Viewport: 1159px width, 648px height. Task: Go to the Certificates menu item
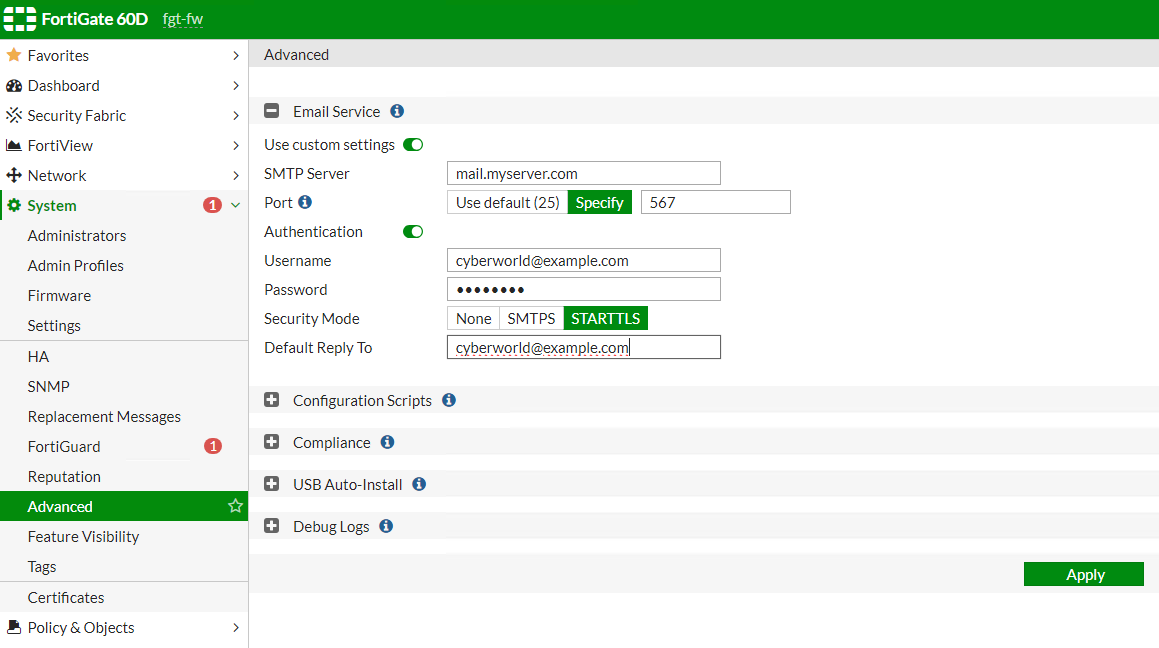tap(66, 598)
